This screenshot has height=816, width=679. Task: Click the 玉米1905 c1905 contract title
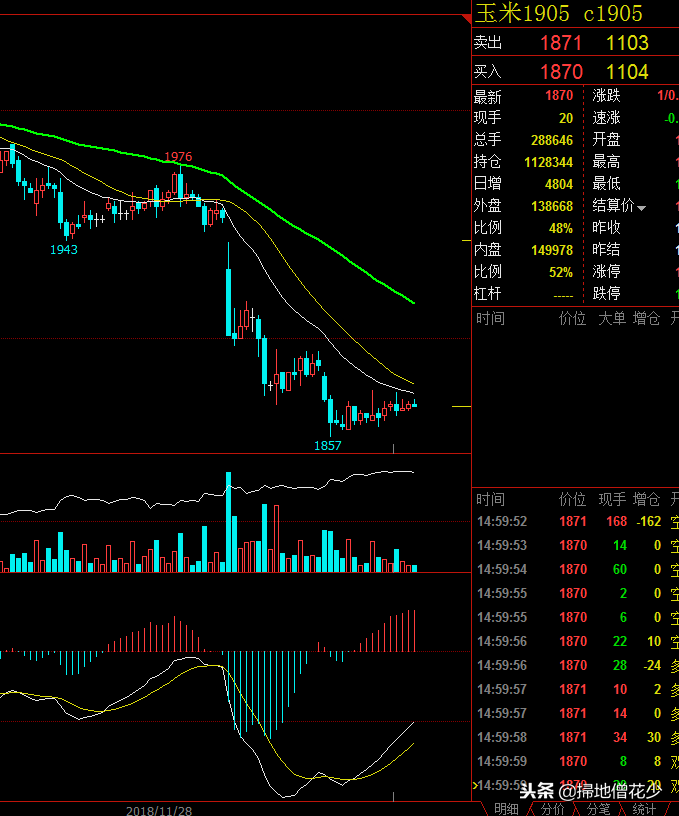coord(559,13)
